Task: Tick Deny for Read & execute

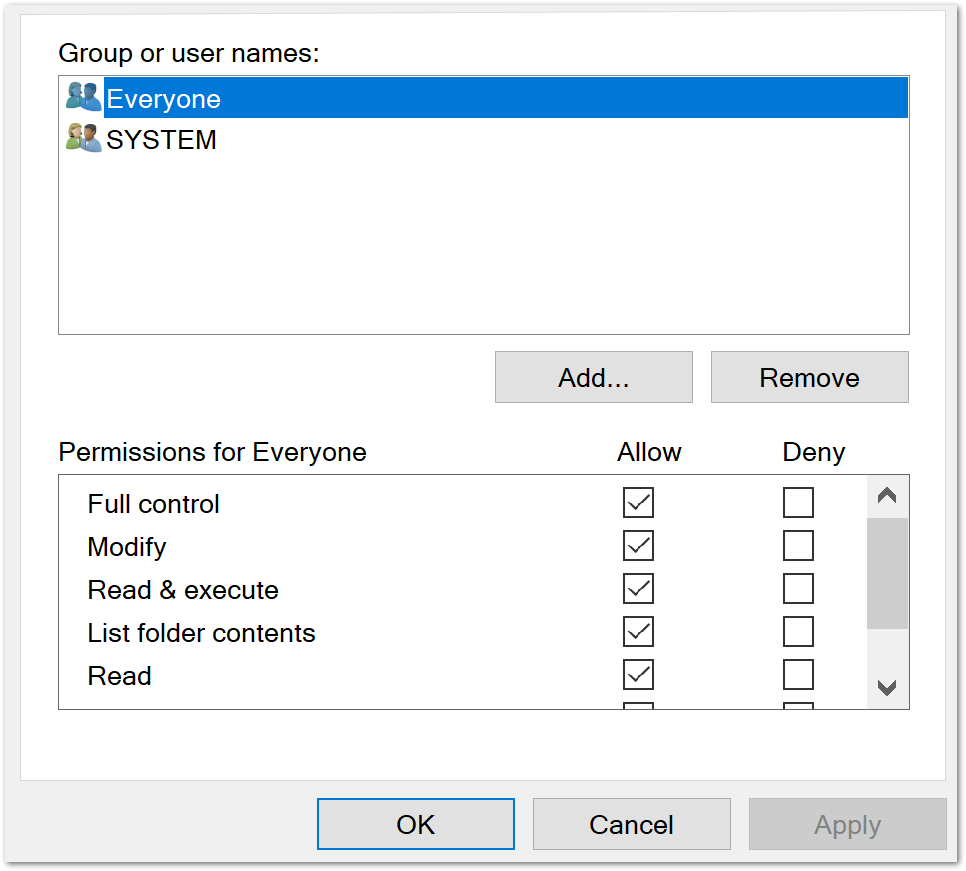Action: click(x=798, y=589)
